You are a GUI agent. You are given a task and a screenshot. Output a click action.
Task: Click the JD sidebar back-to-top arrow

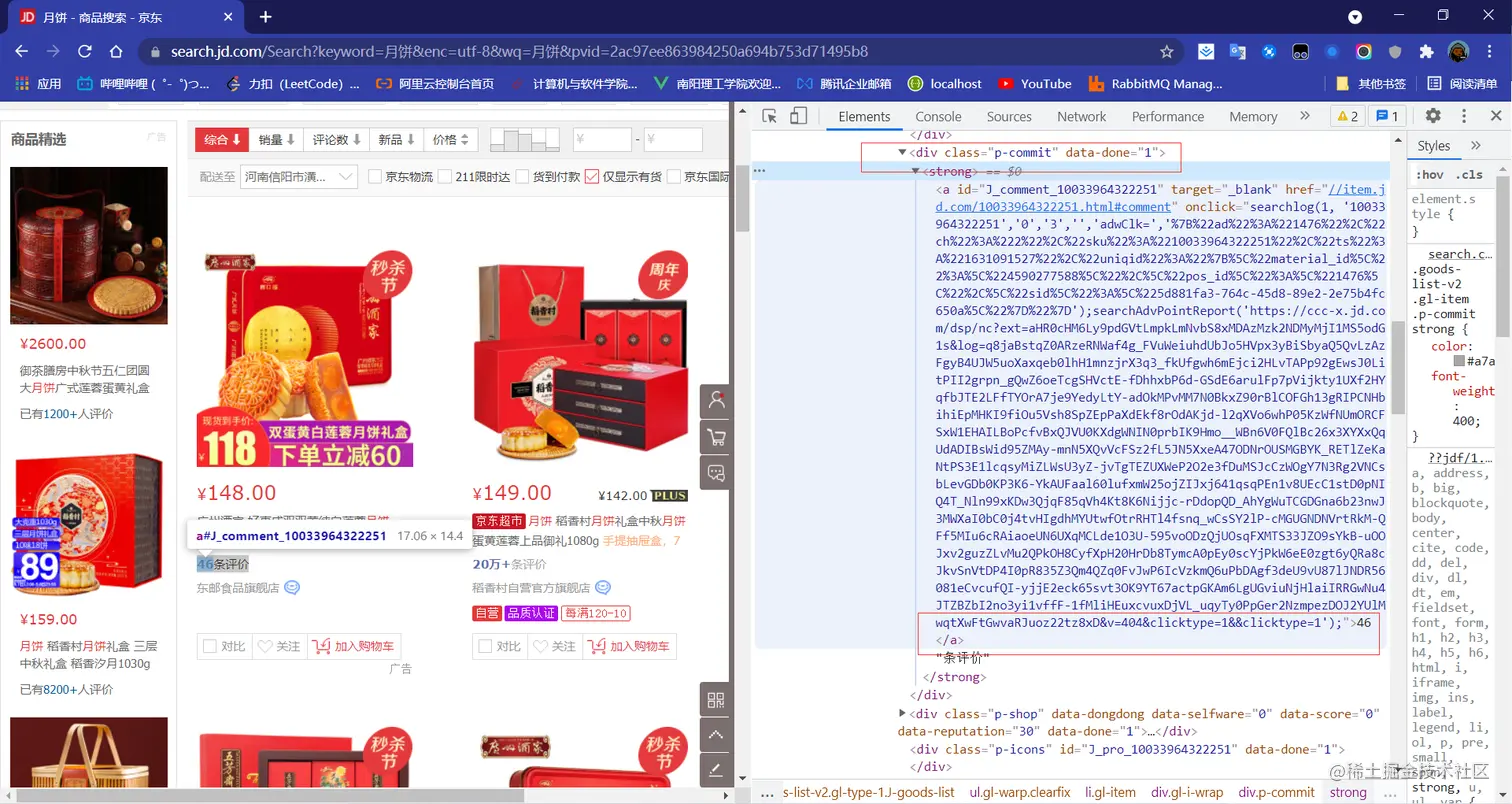click(x=716, y=735)
